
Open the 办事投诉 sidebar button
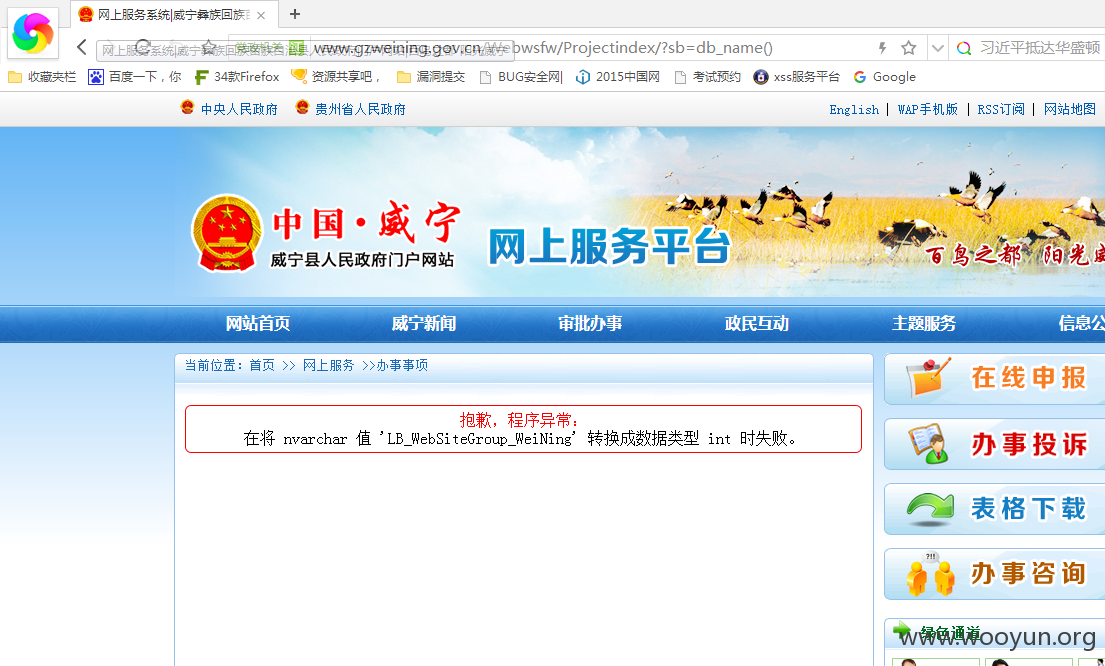(994, 444)
